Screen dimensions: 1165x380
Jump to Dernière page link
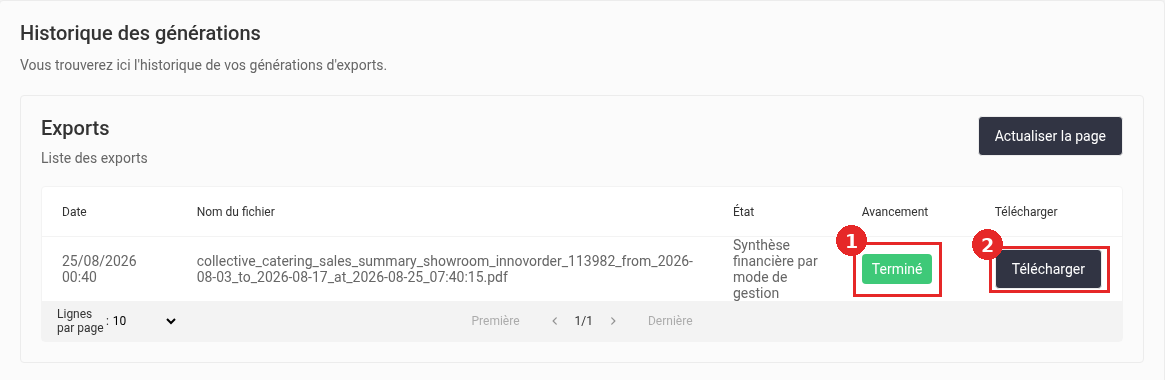670,321
